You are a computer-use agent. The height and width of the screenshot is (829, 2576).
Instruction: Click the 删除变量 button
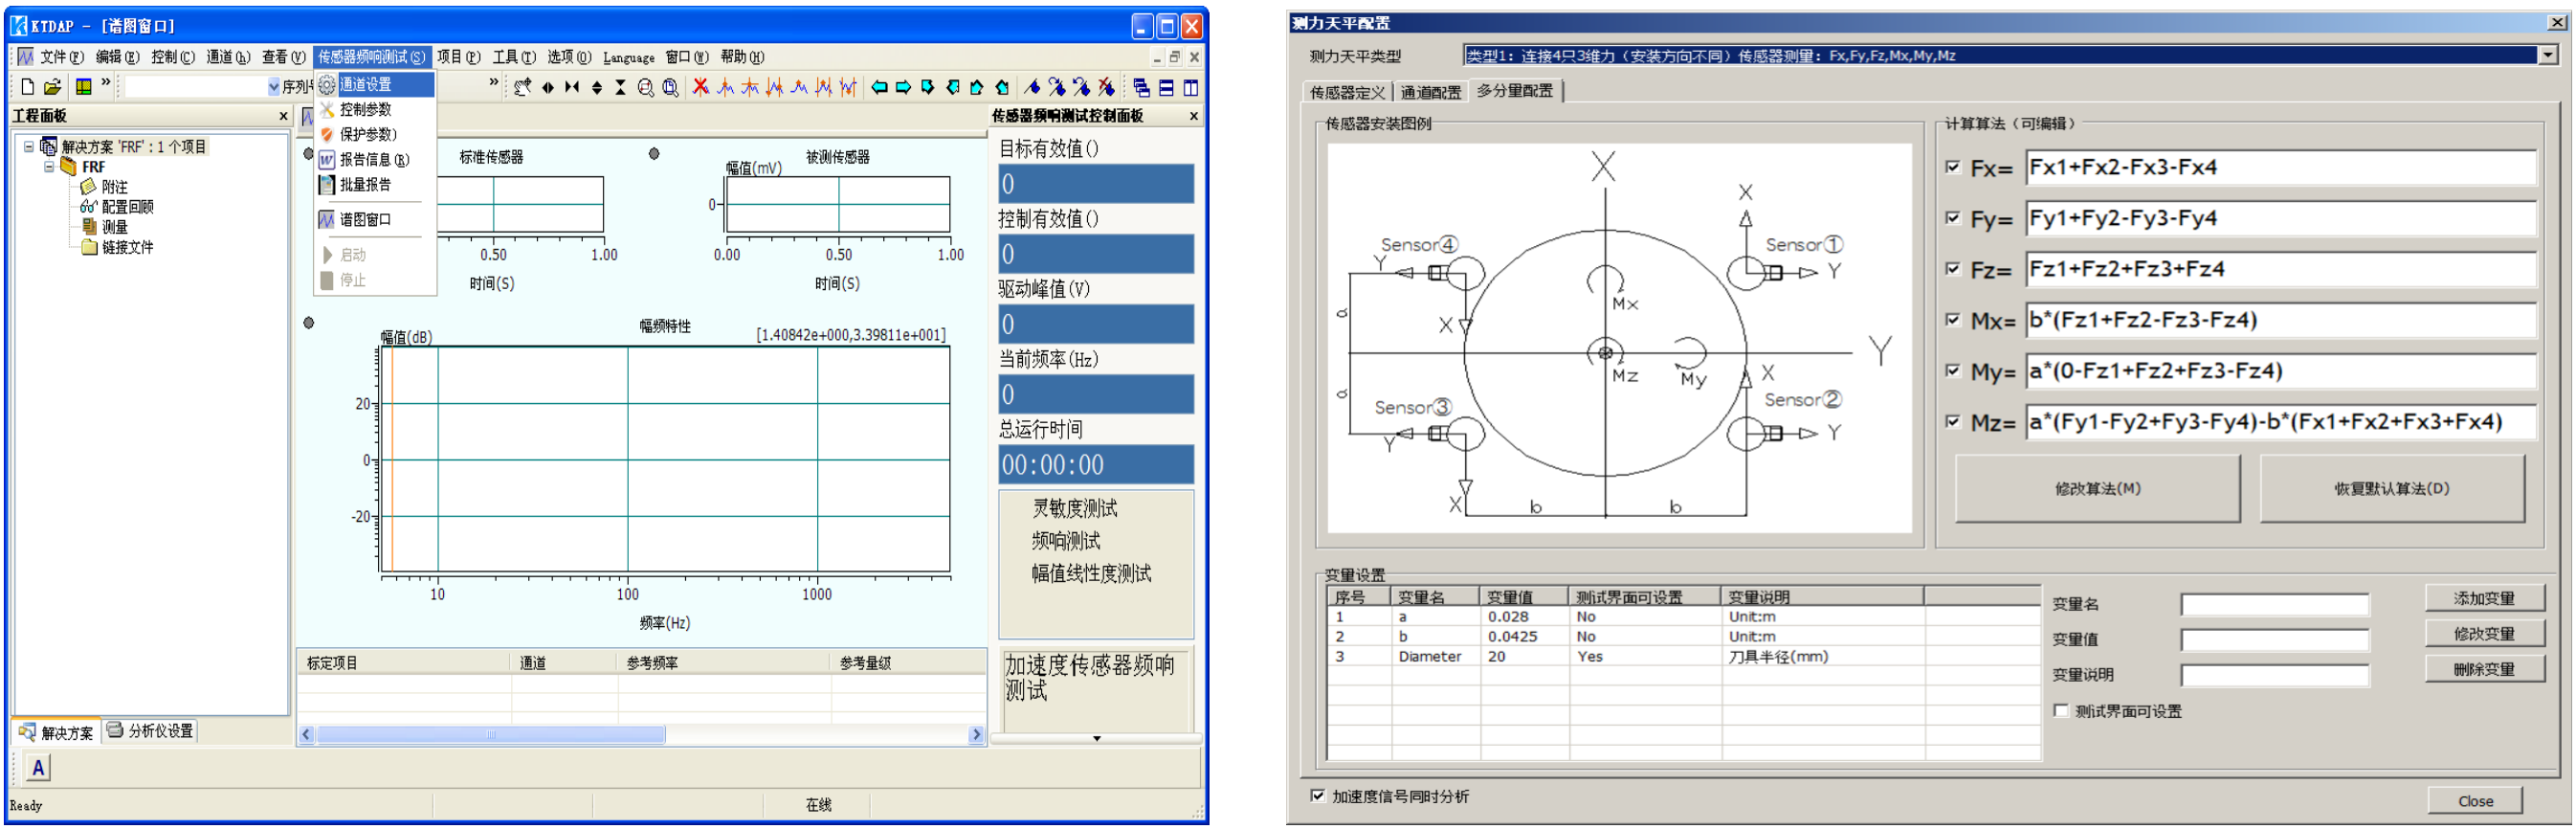tap(2484, 670)
